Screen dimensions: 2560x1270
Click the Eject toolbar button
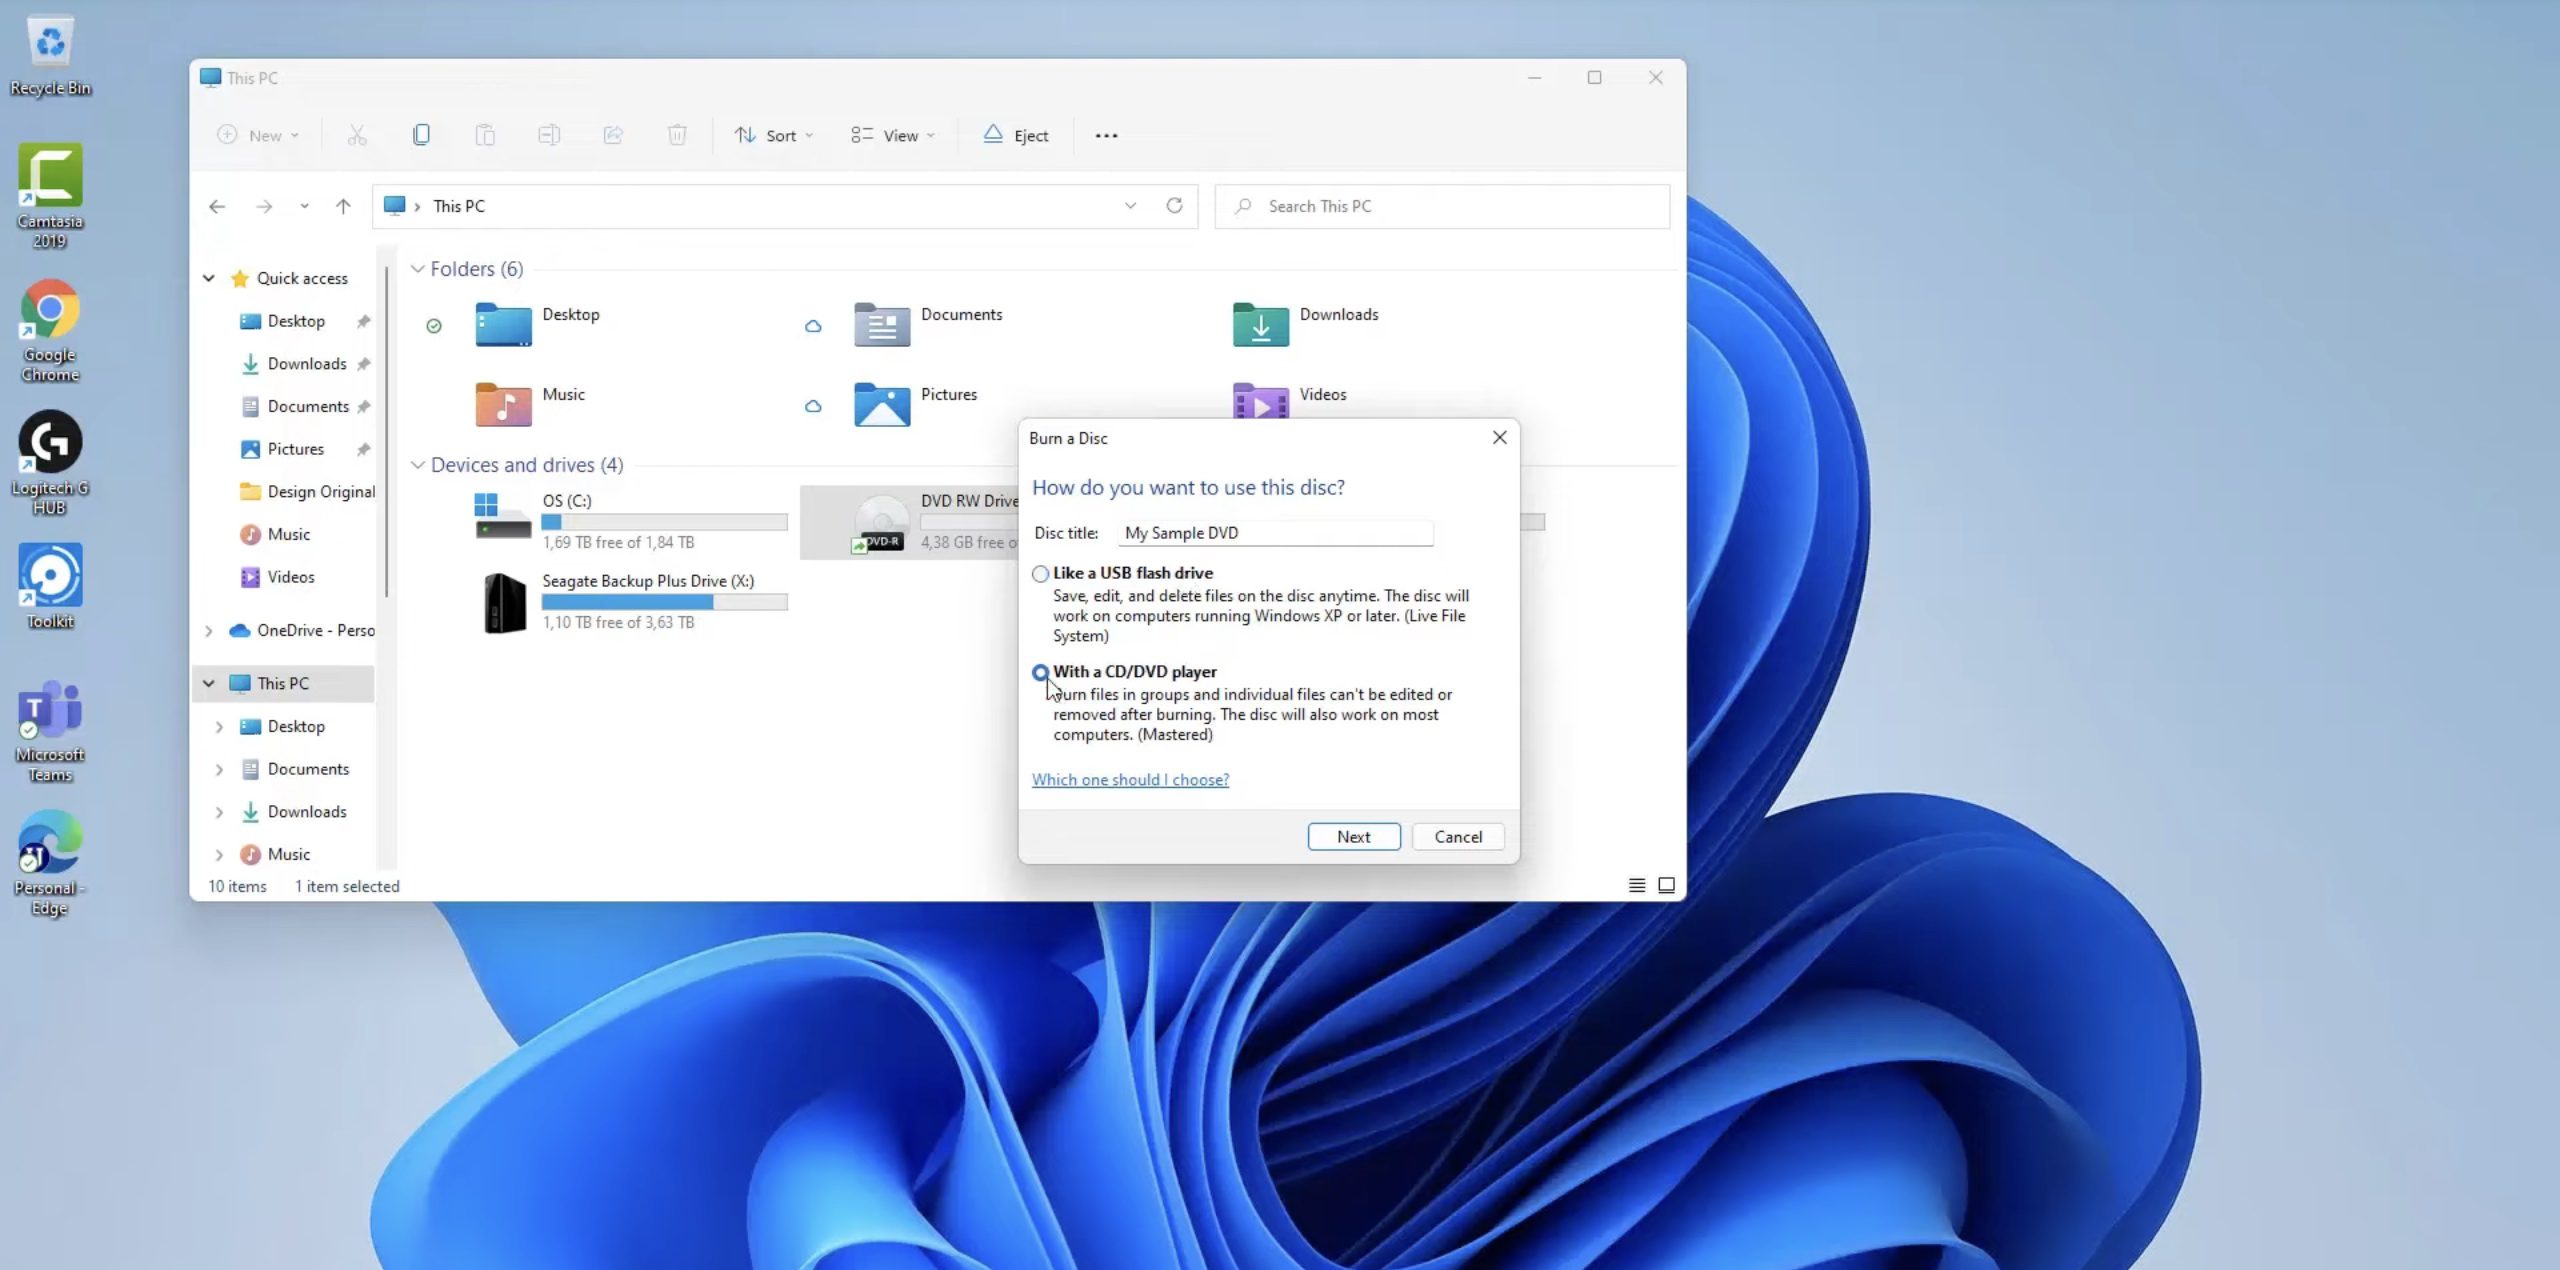click(1016, 135)
